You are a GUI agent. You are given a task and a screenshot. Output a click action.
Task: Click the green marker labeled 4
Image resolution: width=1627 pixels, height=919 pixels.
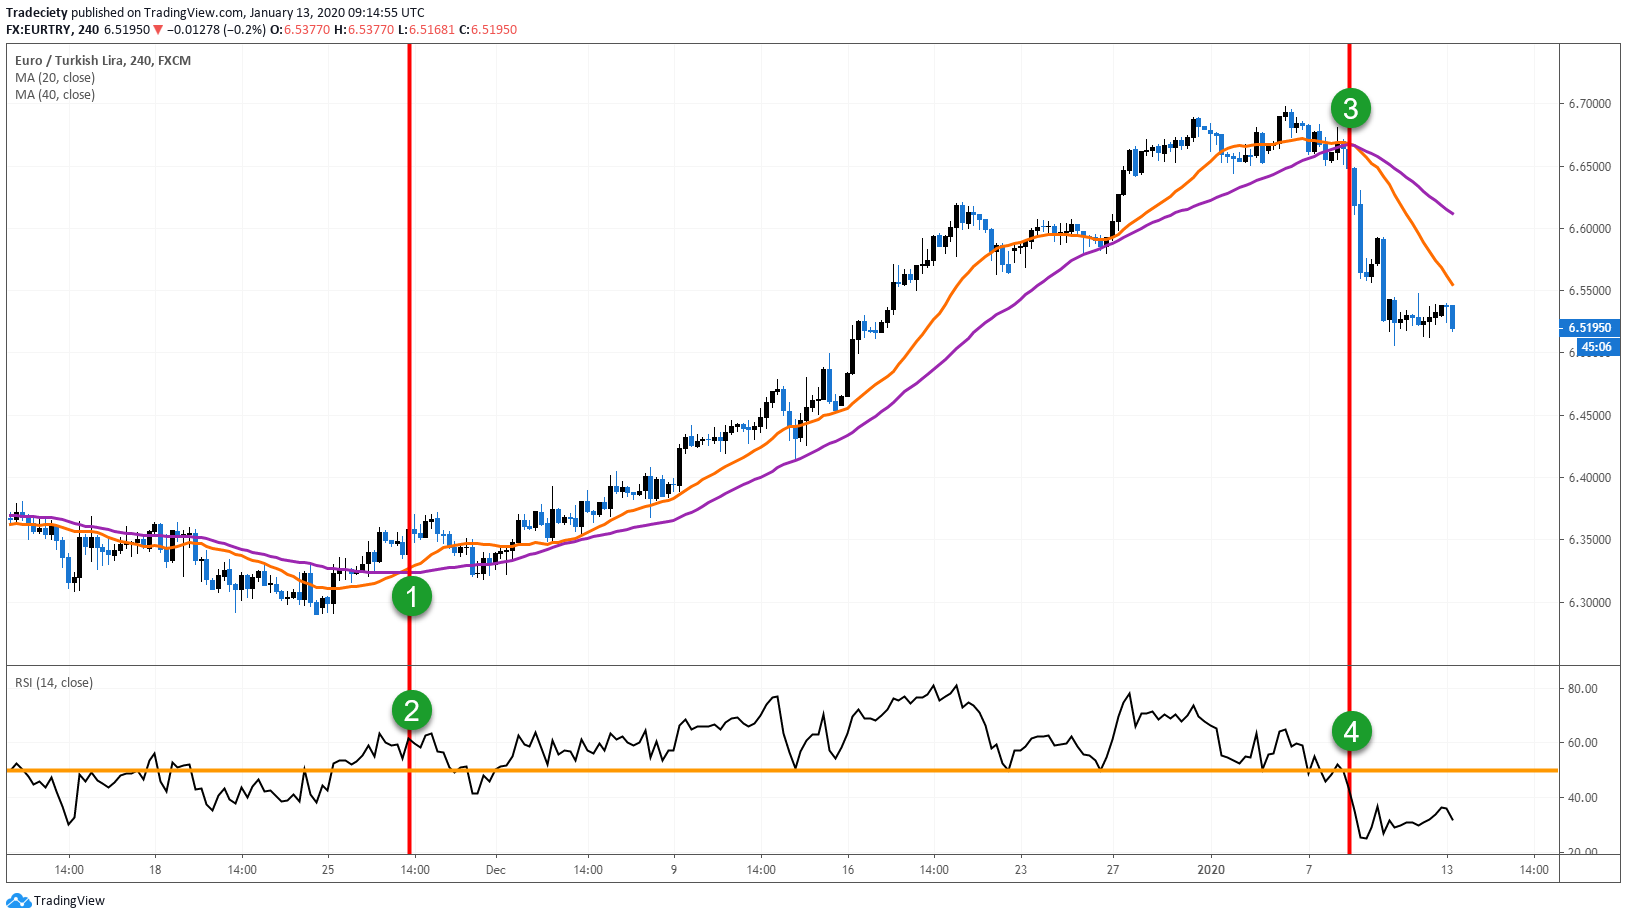1353,732
